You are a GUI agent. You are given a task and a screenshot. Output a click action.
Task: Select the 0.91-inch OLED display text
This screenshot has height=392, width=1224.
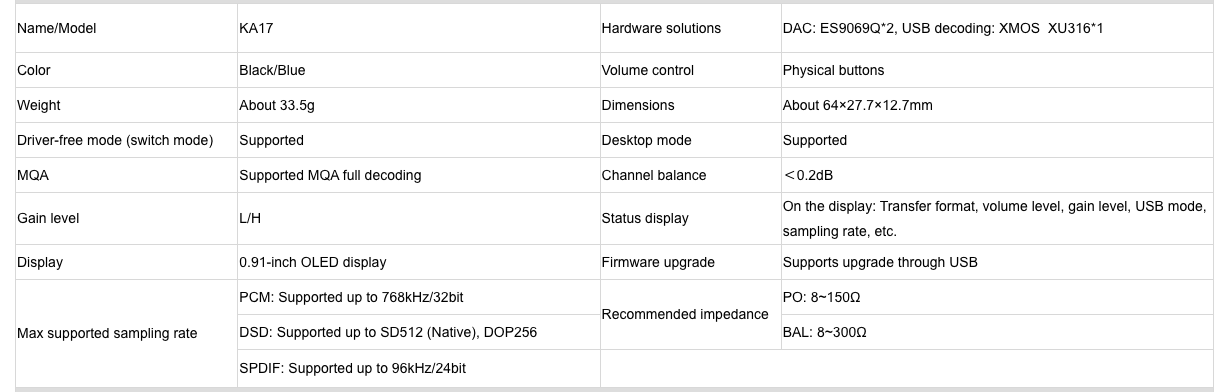(312, 262)
